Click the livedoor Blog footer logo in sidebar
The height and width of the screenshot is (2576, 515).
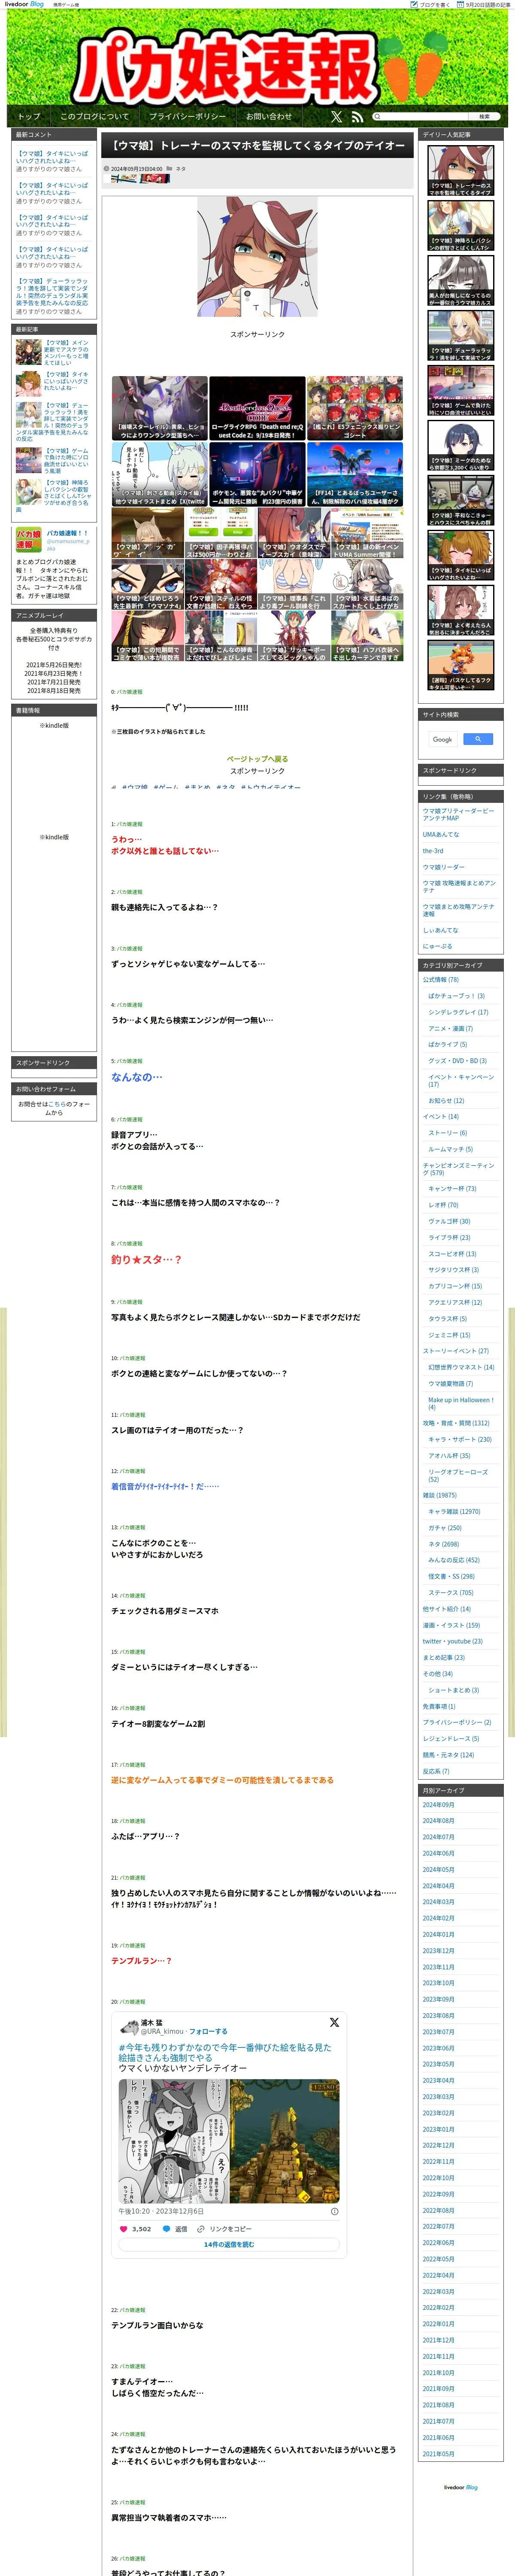click(x=460, y=2487)
